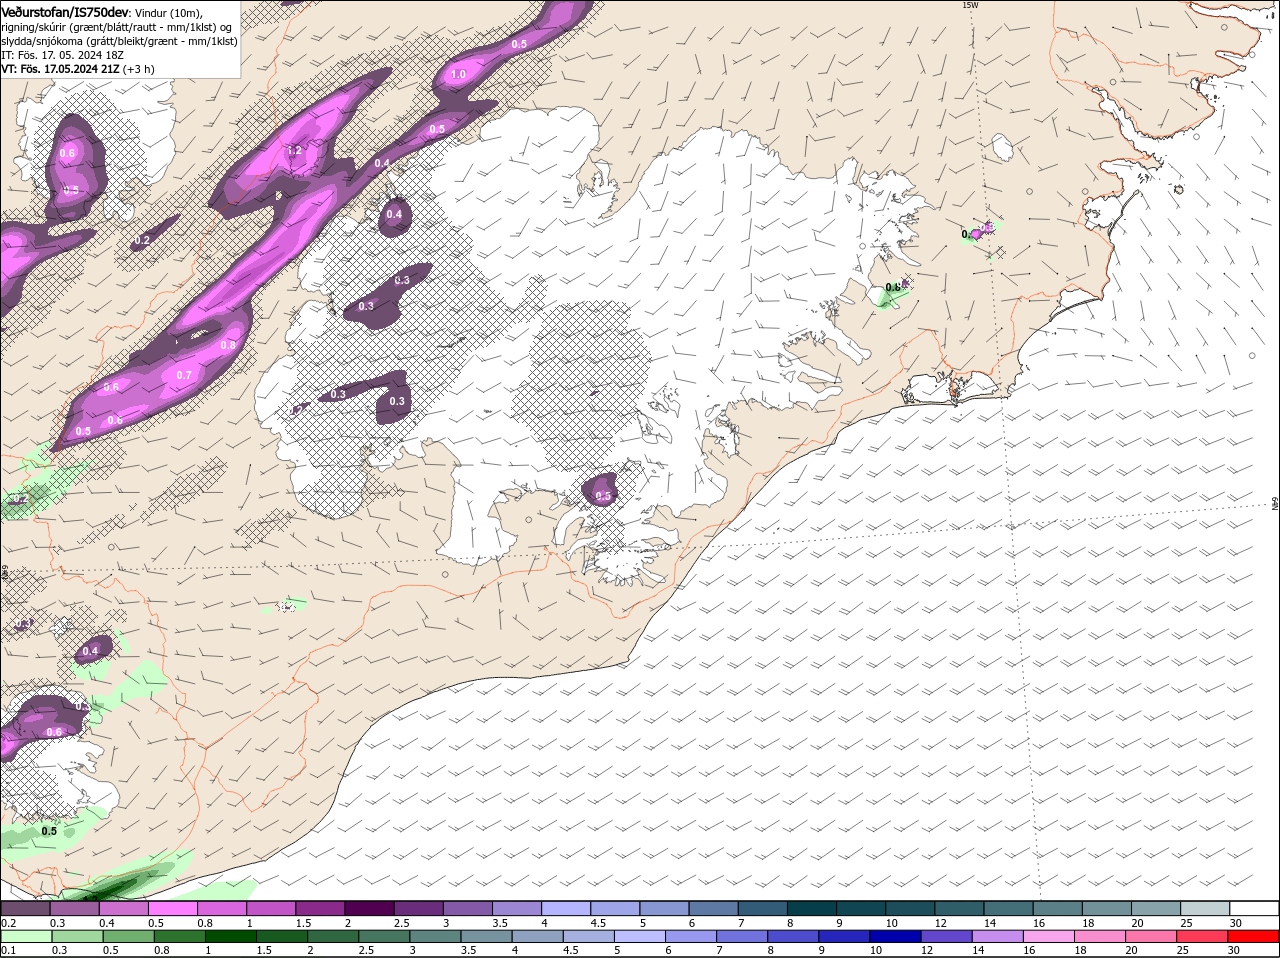Select the pink snow-scale swatch starting at 0.5
Screen dimensions: 1280x958
coord(172,908)
